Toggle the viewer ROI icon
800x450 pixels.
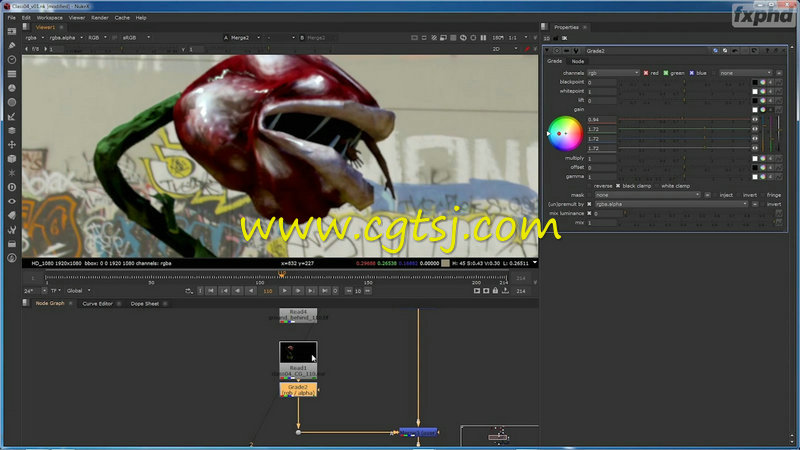[x=444, y=38]
